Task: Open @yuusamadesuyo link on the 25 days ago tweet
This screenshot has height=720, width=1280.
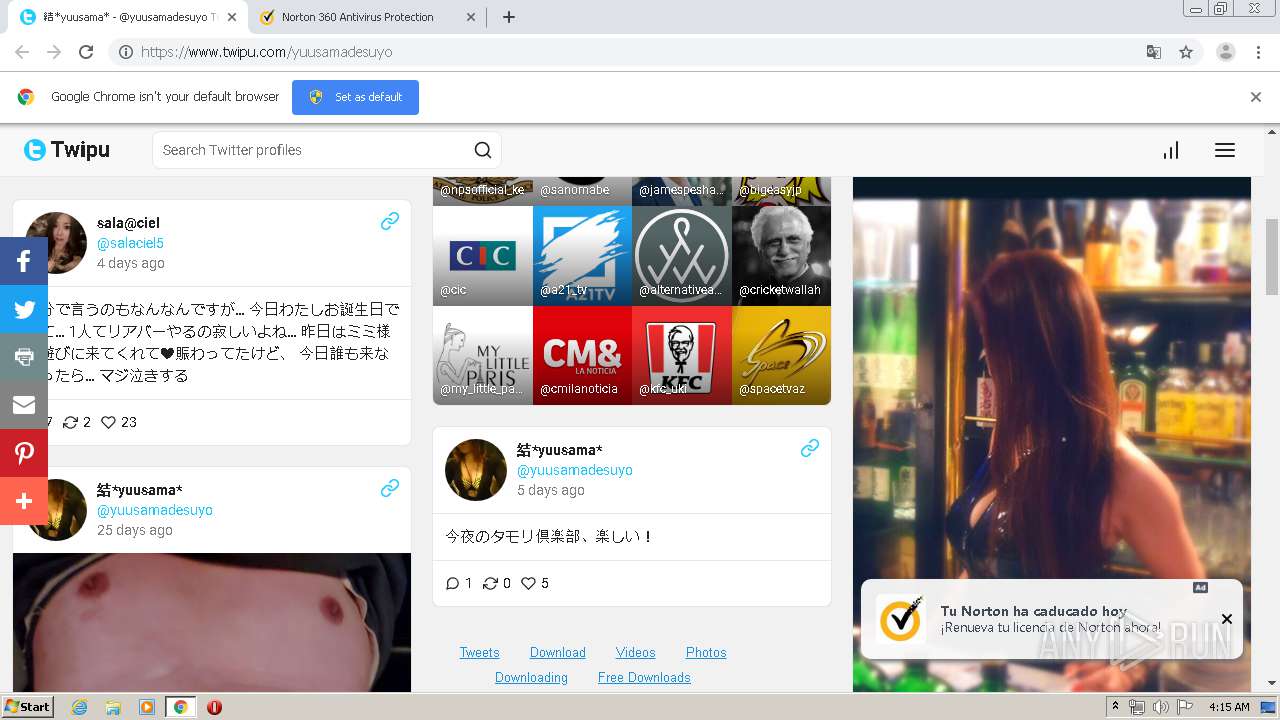Action: point(154,510)
